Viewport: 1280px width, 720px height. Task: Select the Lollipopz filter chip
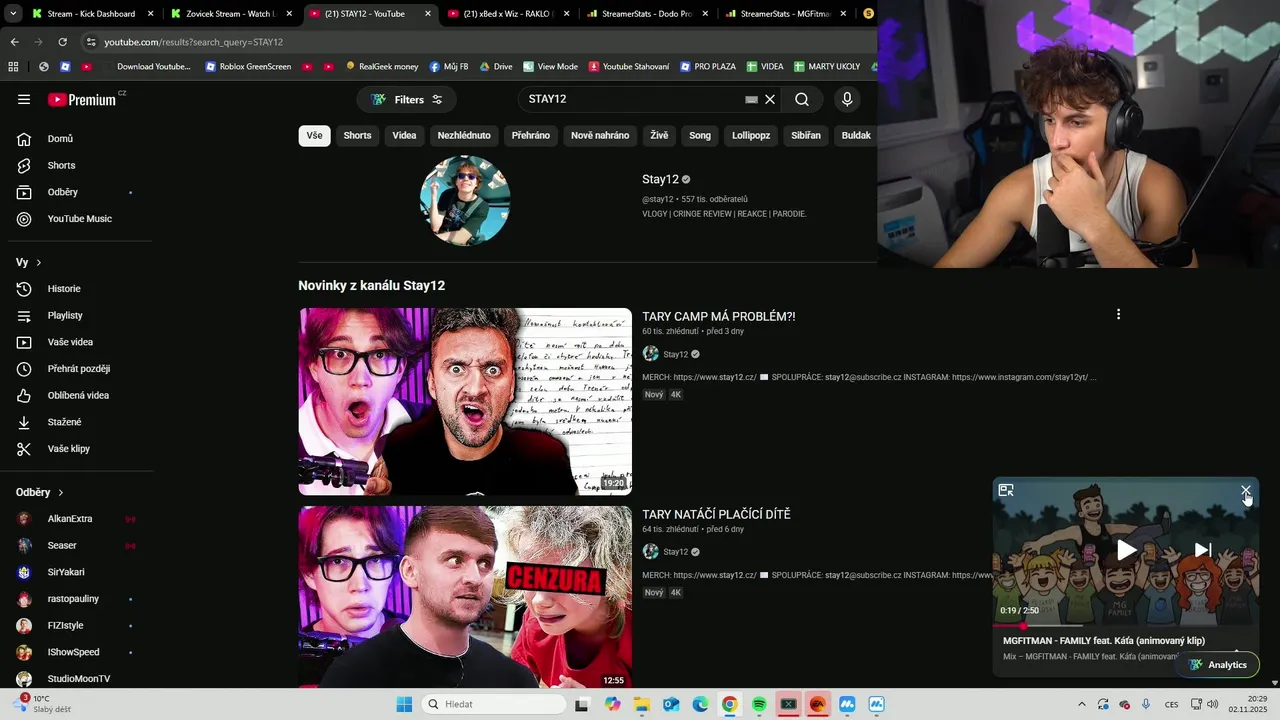click(751, 136)
